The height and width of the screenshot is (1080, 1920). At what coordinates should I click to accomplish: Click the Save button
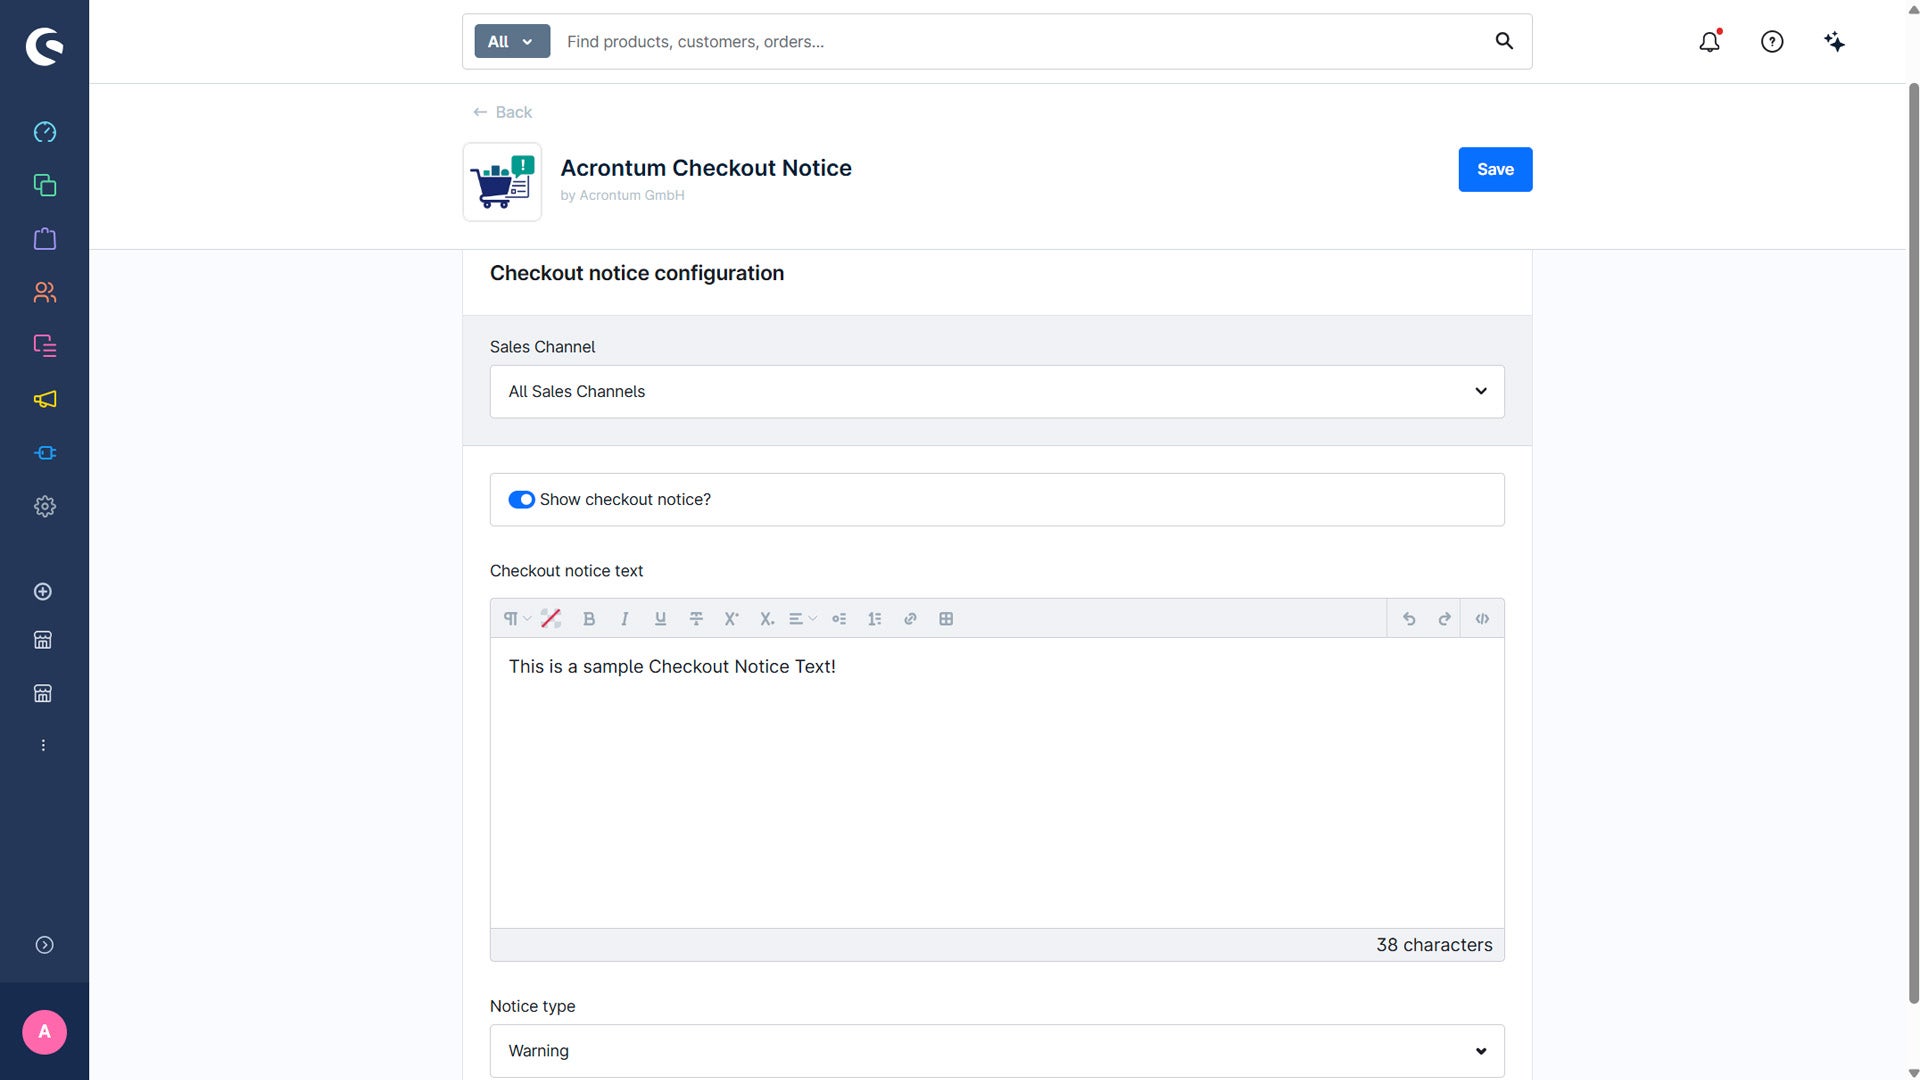click(x=1495, y=170)
